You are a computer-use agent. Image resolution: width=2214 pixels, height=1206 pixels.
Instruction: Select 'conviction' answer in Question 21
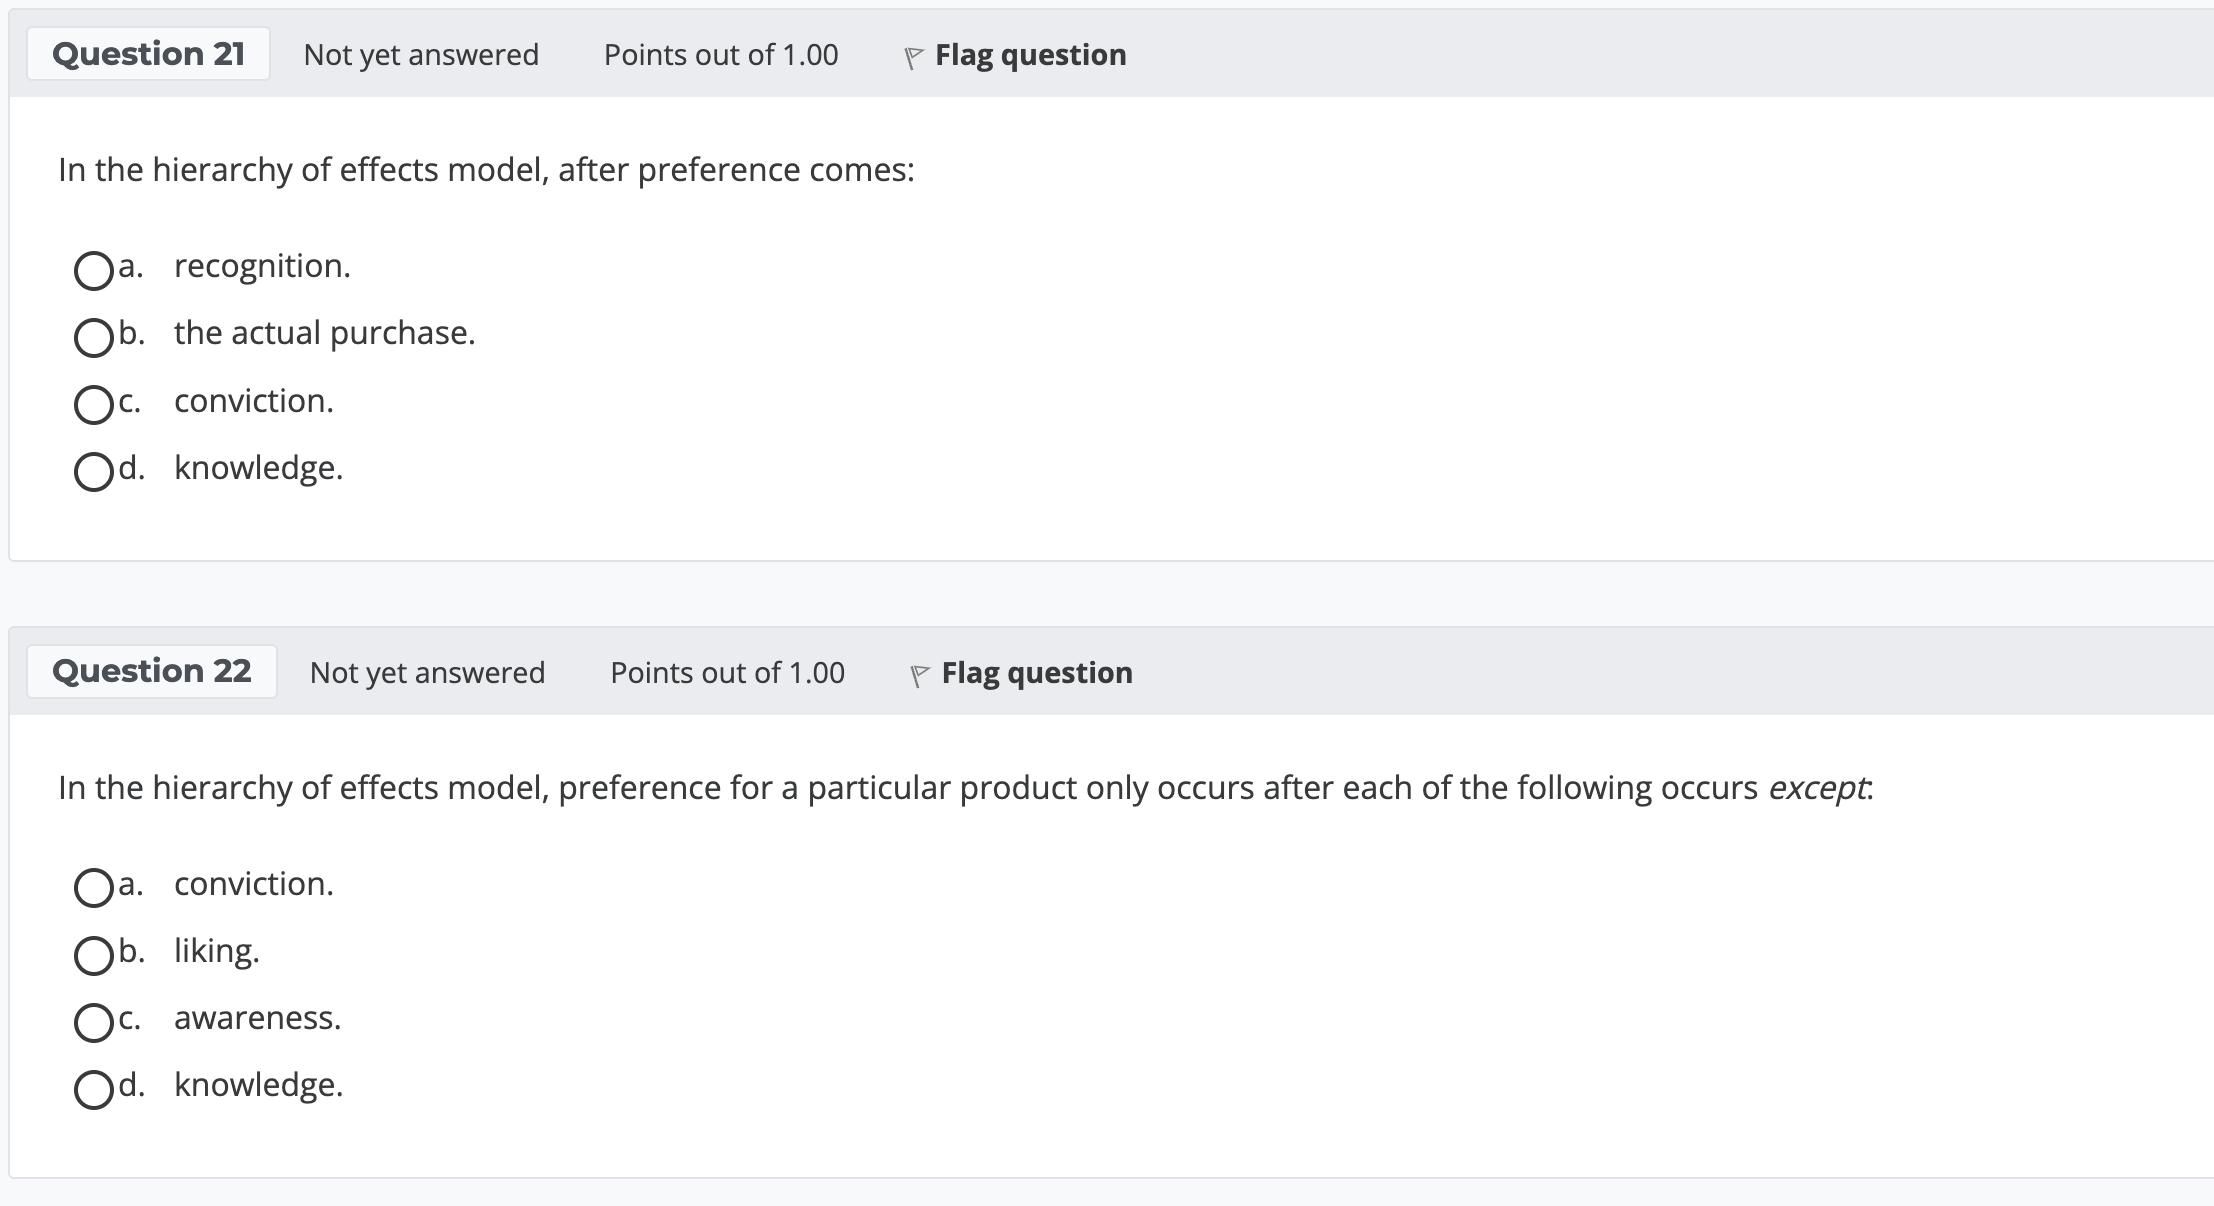93,404
